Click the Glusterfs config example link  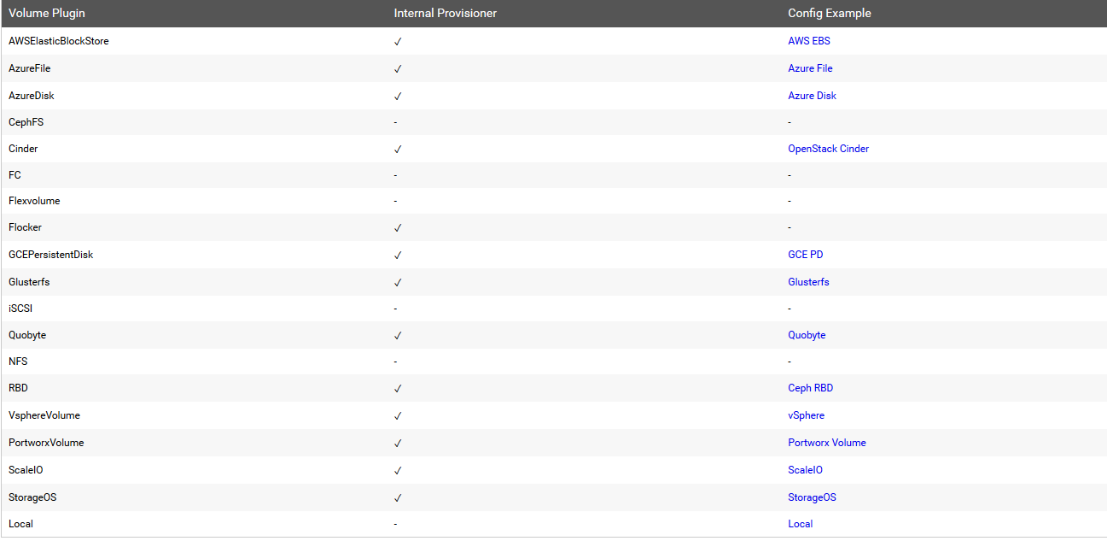coord(808,282)
